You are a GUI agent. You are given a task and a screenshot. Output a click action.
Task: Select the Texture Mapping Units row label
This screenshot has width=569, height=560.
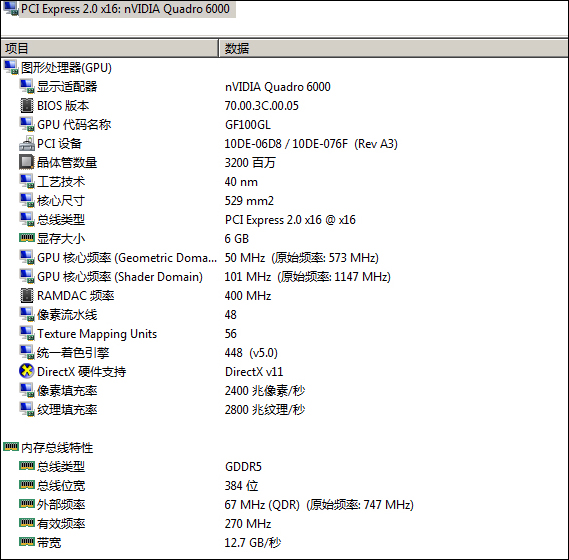[x=97, y=334]
